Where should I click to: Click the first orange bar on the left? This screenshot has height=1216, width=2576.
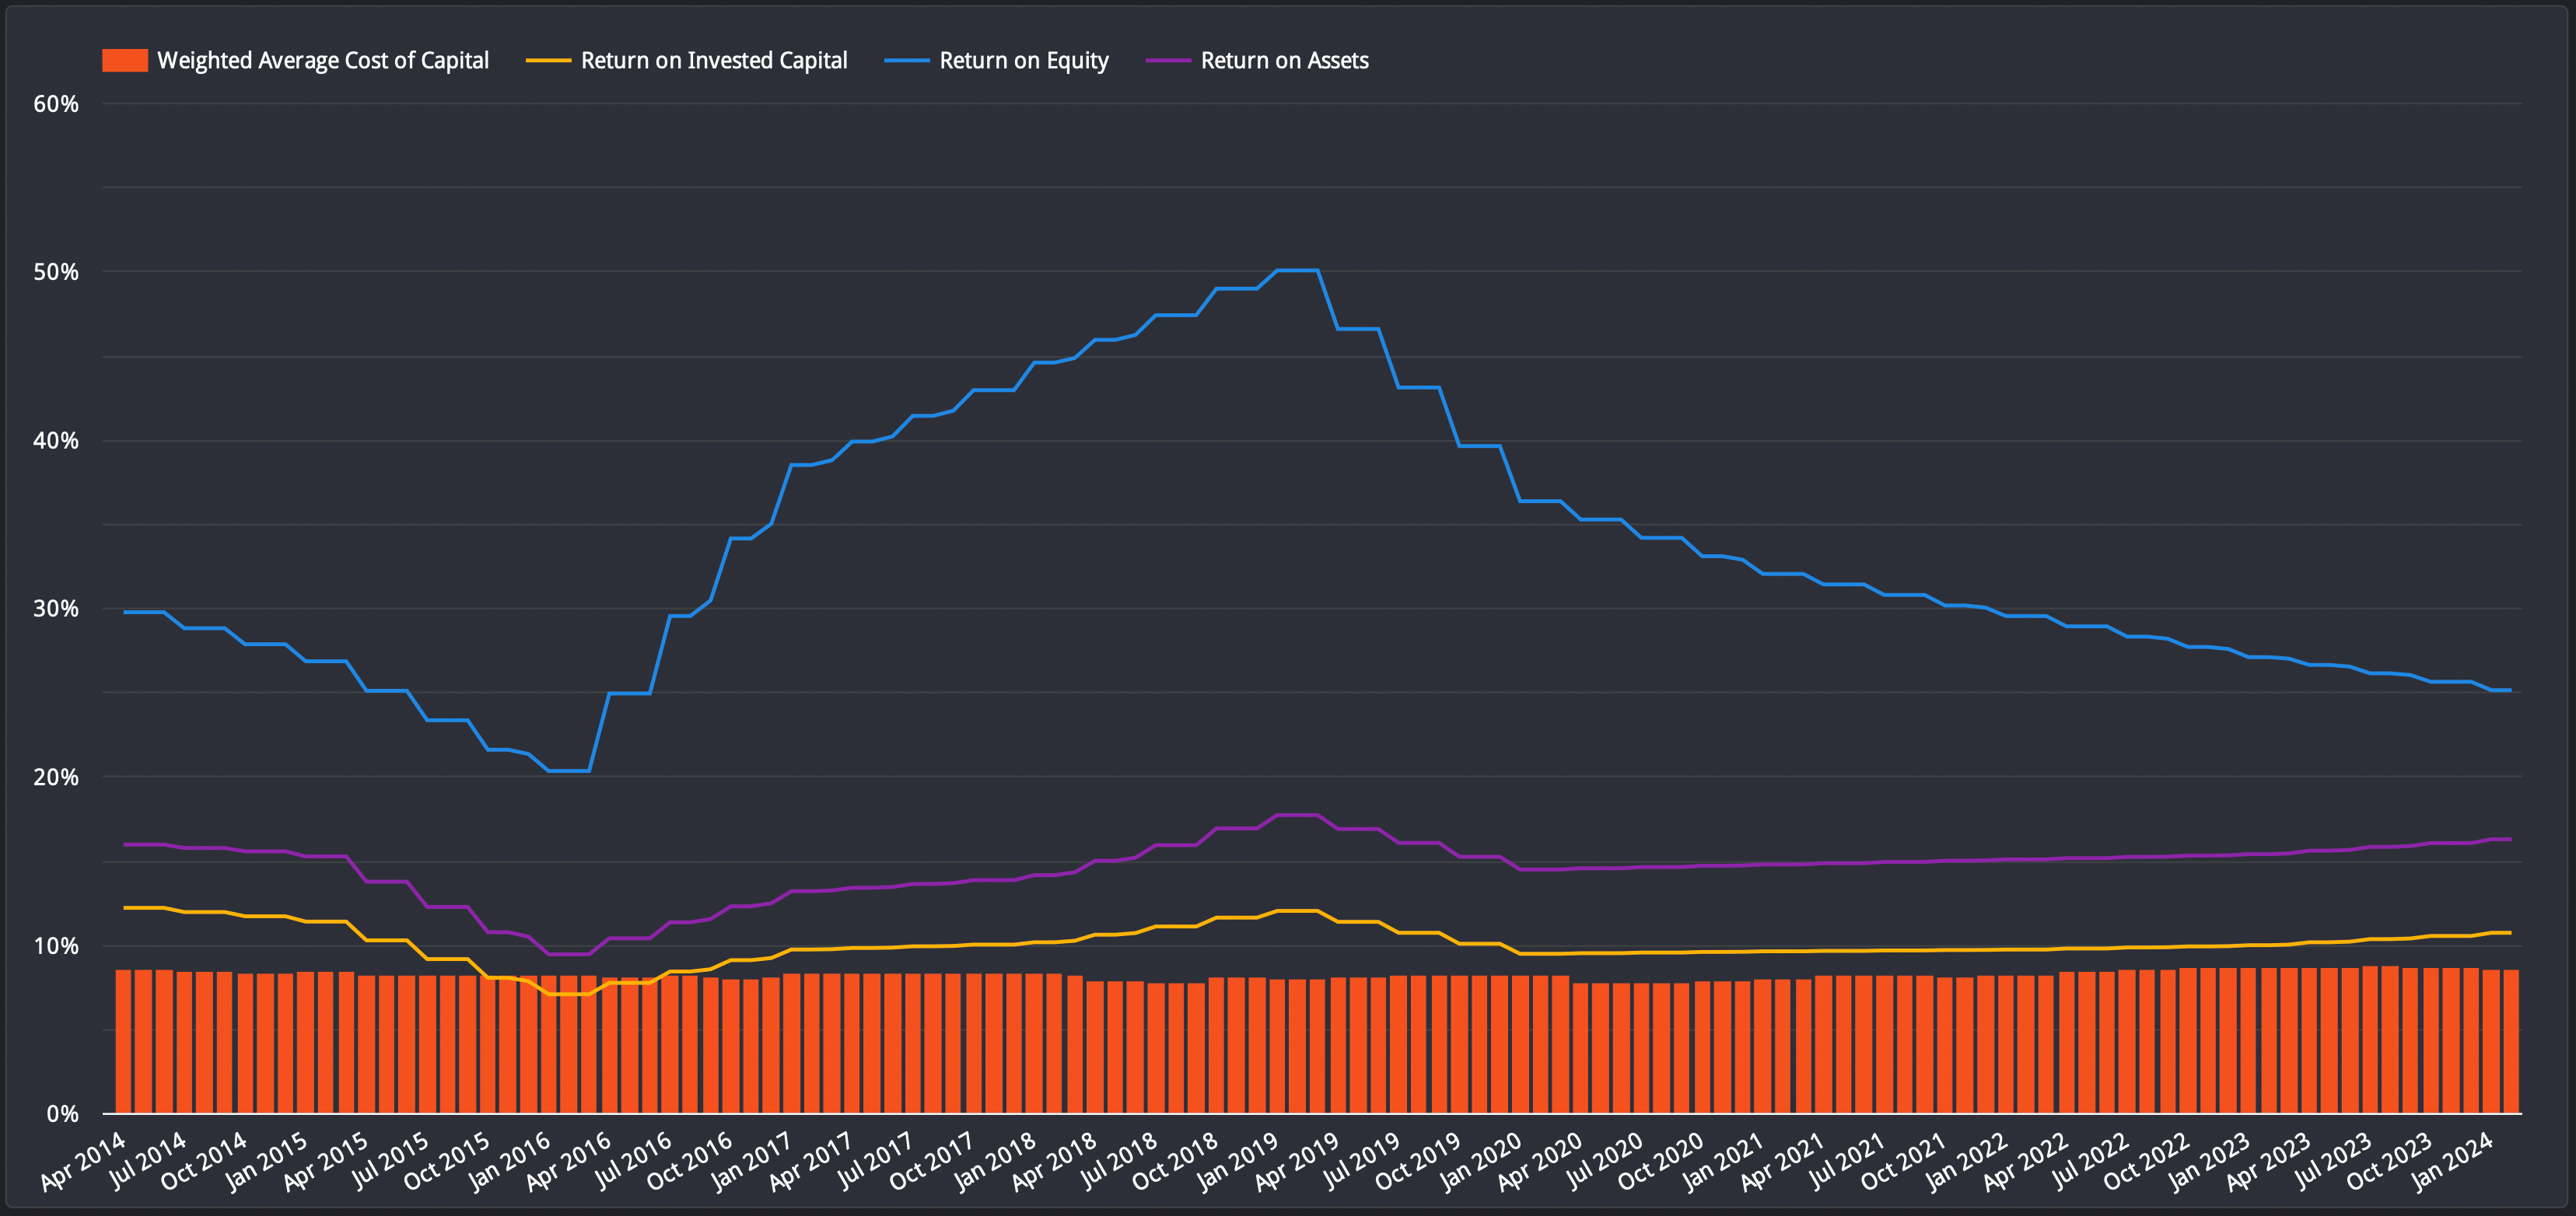tap(123, 1040)
